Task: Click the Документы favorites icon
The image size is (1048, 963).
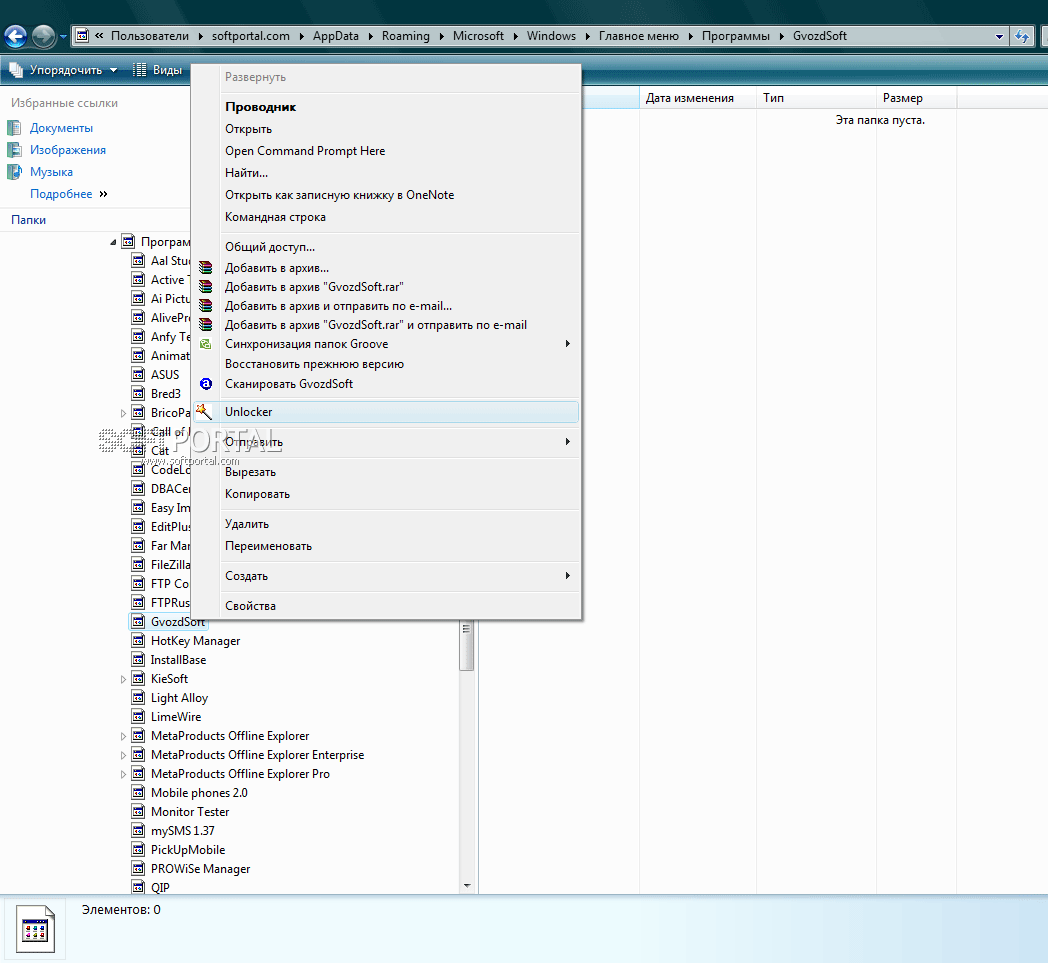Action: [x=14, y=128]
